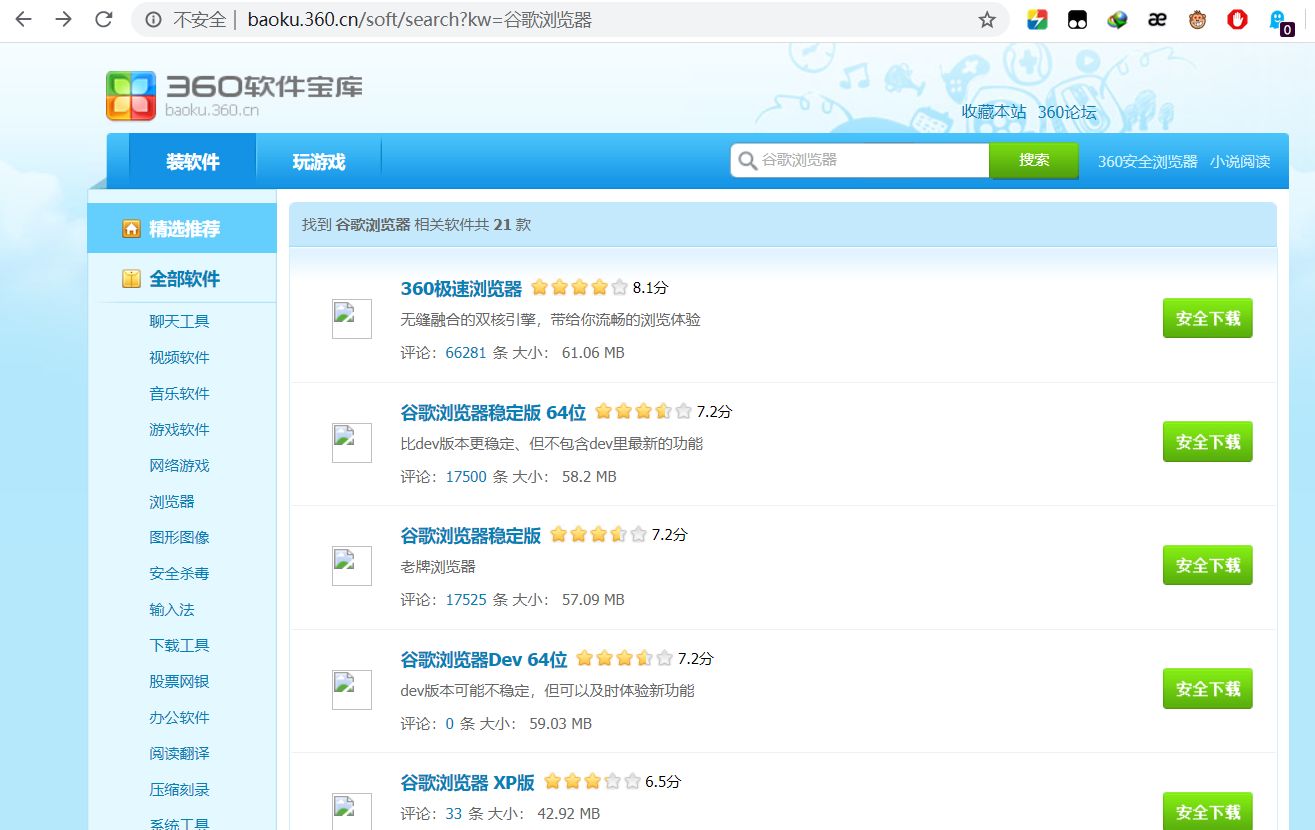The width and height of the screenshot is (1315, 830).
Task: Click the magnifier icon in the search box
Action: [747, 160]
